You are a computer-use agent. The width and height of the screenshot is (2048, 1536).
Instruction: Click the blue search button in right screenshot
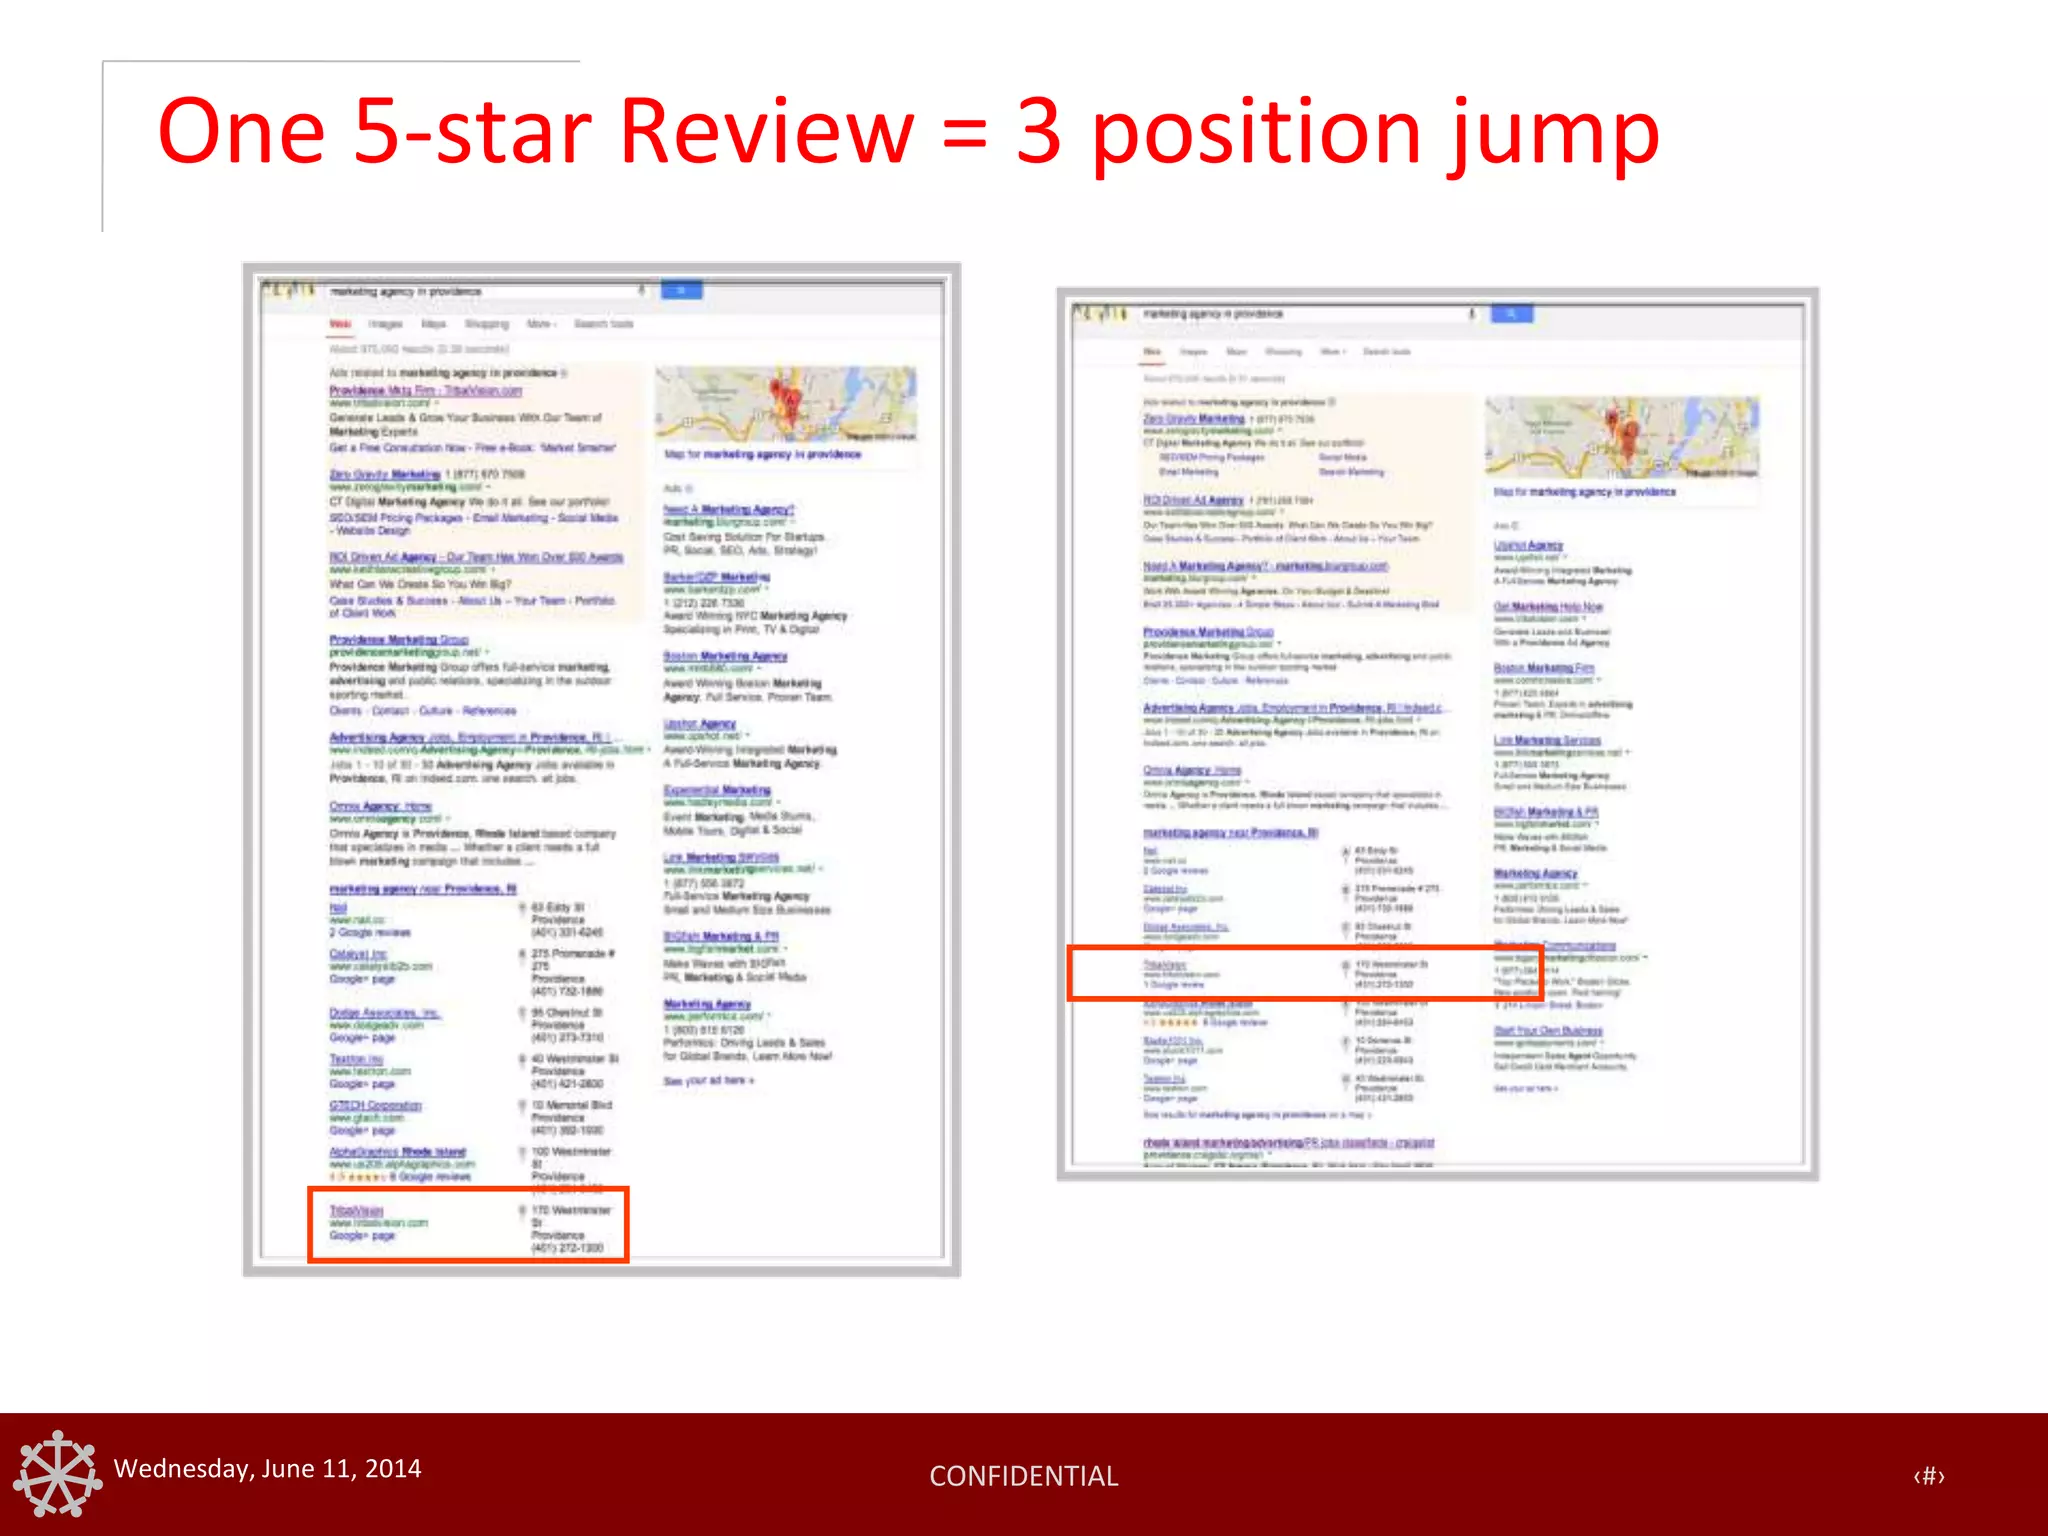click(1511, 314)
